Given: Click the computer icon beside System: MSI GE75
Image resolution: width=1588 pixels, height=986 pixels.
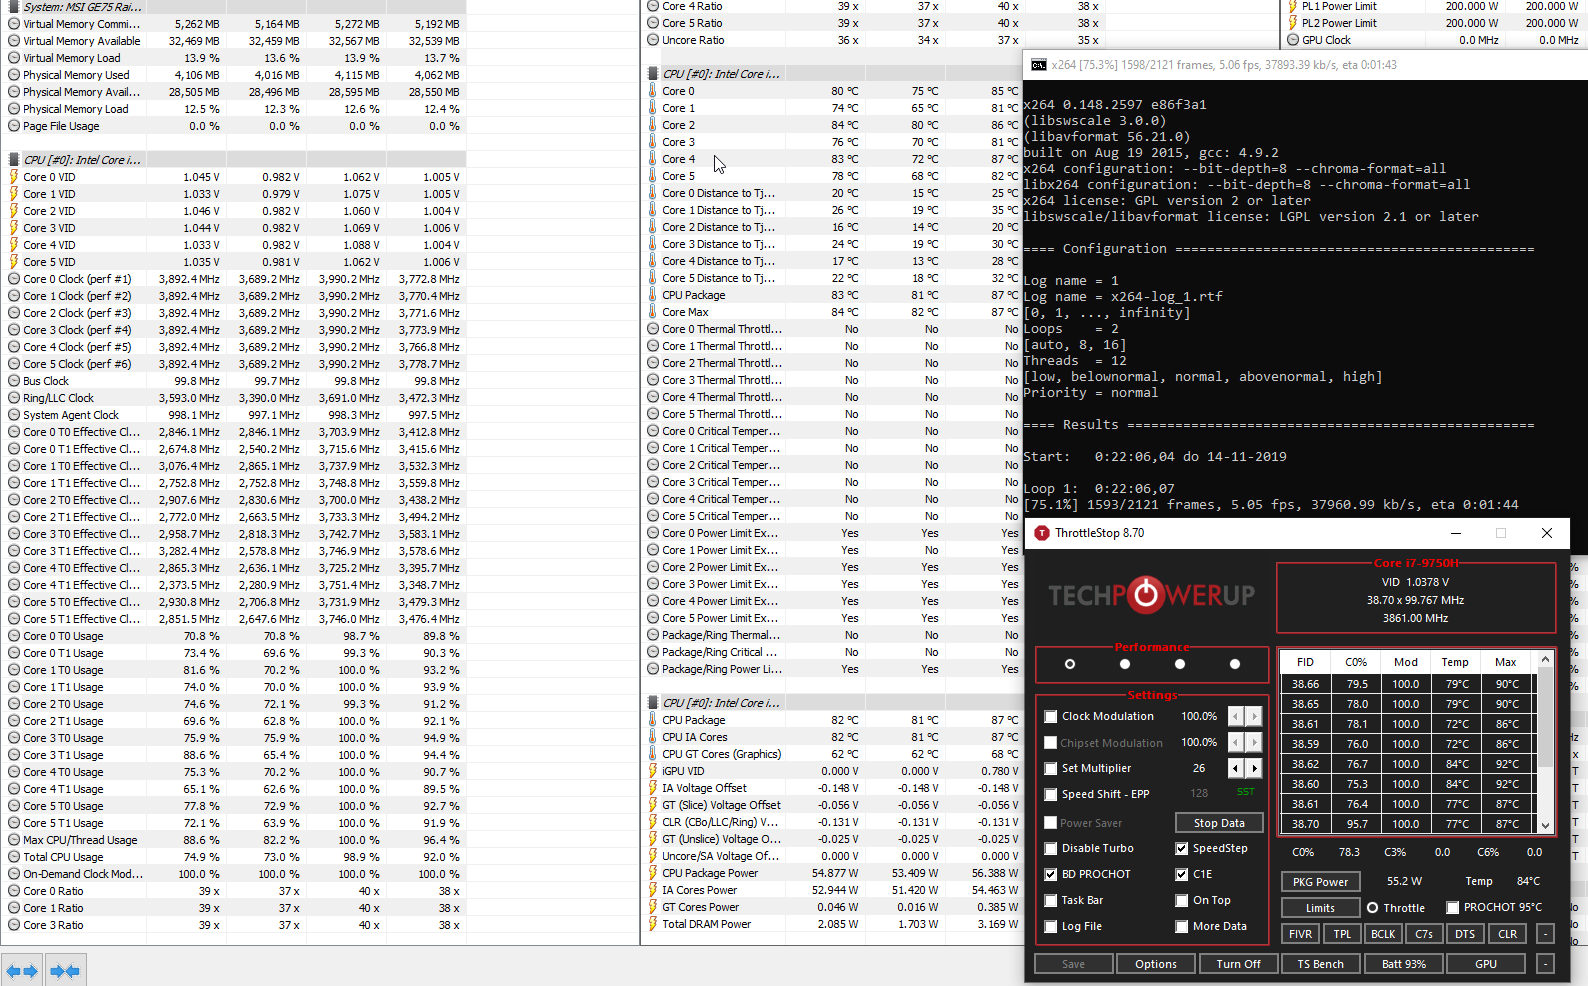Looking at the screenshot, I should pyautogui.click(x=14, y=7).
